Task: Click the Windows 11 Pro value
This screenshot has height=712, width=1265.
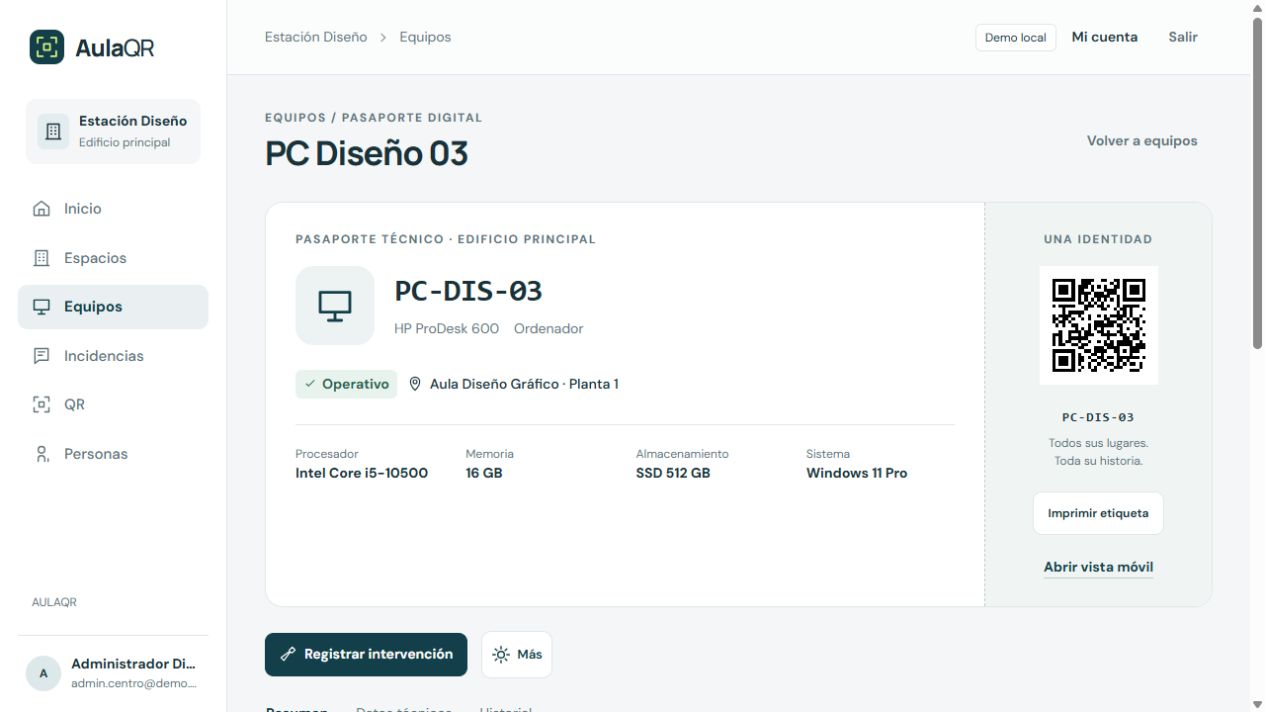Action: click(857, 473)
